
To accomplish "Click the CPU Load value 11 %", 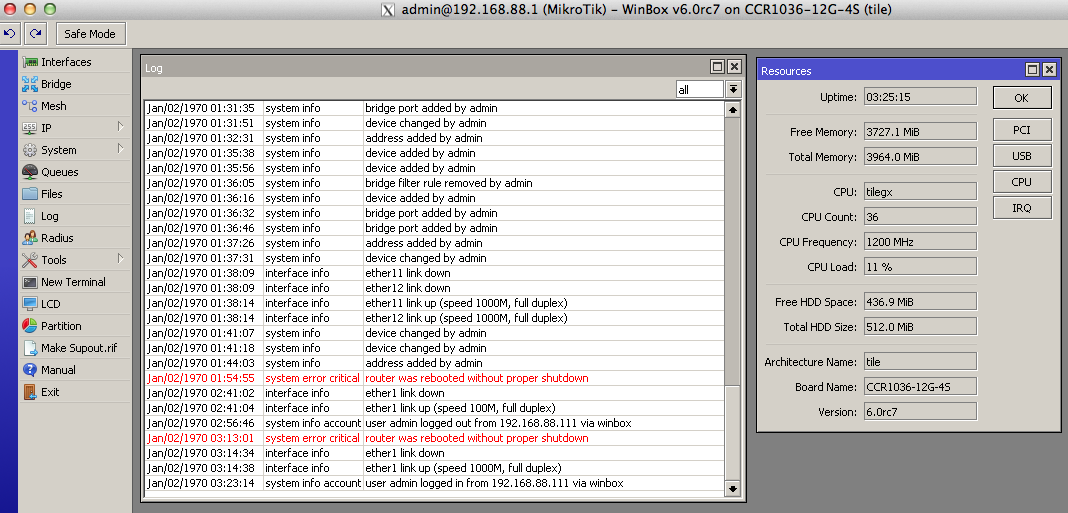I will 920,266.
